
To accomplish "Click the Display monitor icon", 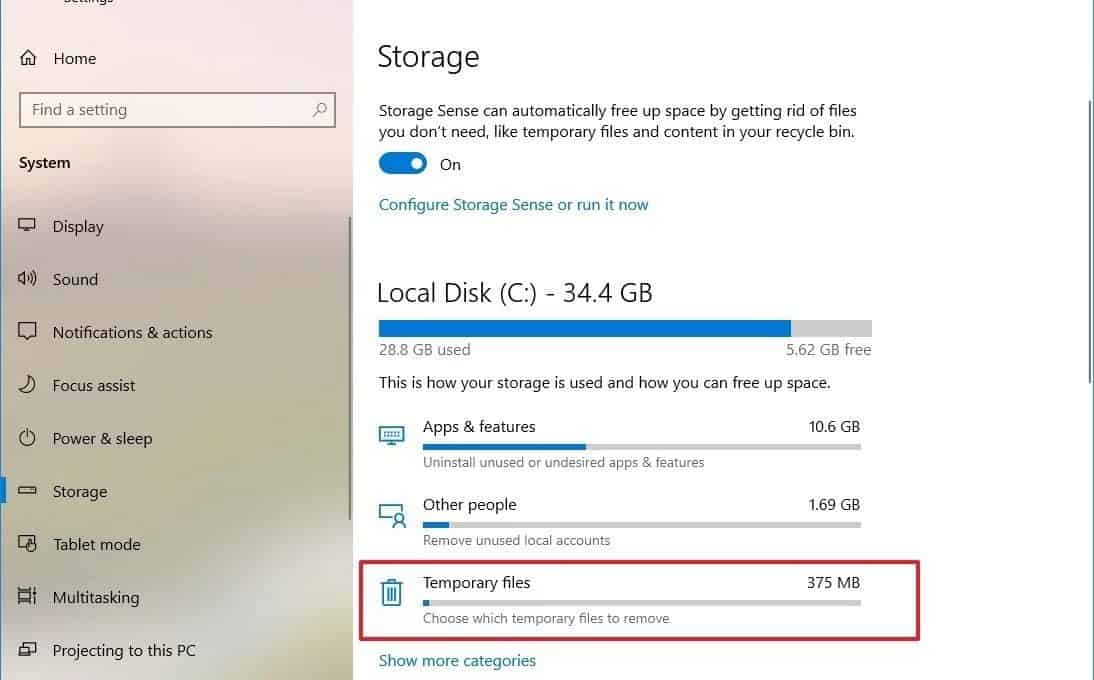I will (27, 225).
